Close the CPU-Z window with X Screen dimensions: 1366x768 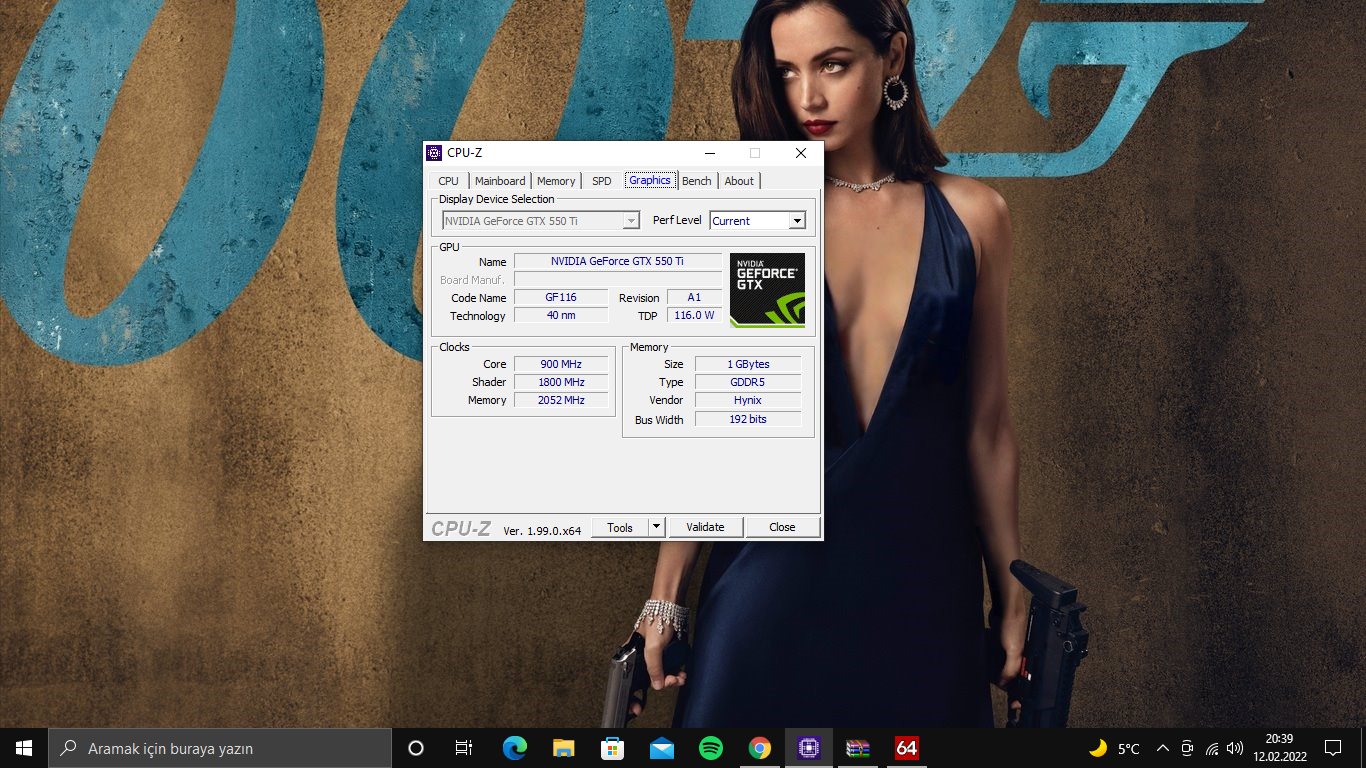(x=801, y=153)
